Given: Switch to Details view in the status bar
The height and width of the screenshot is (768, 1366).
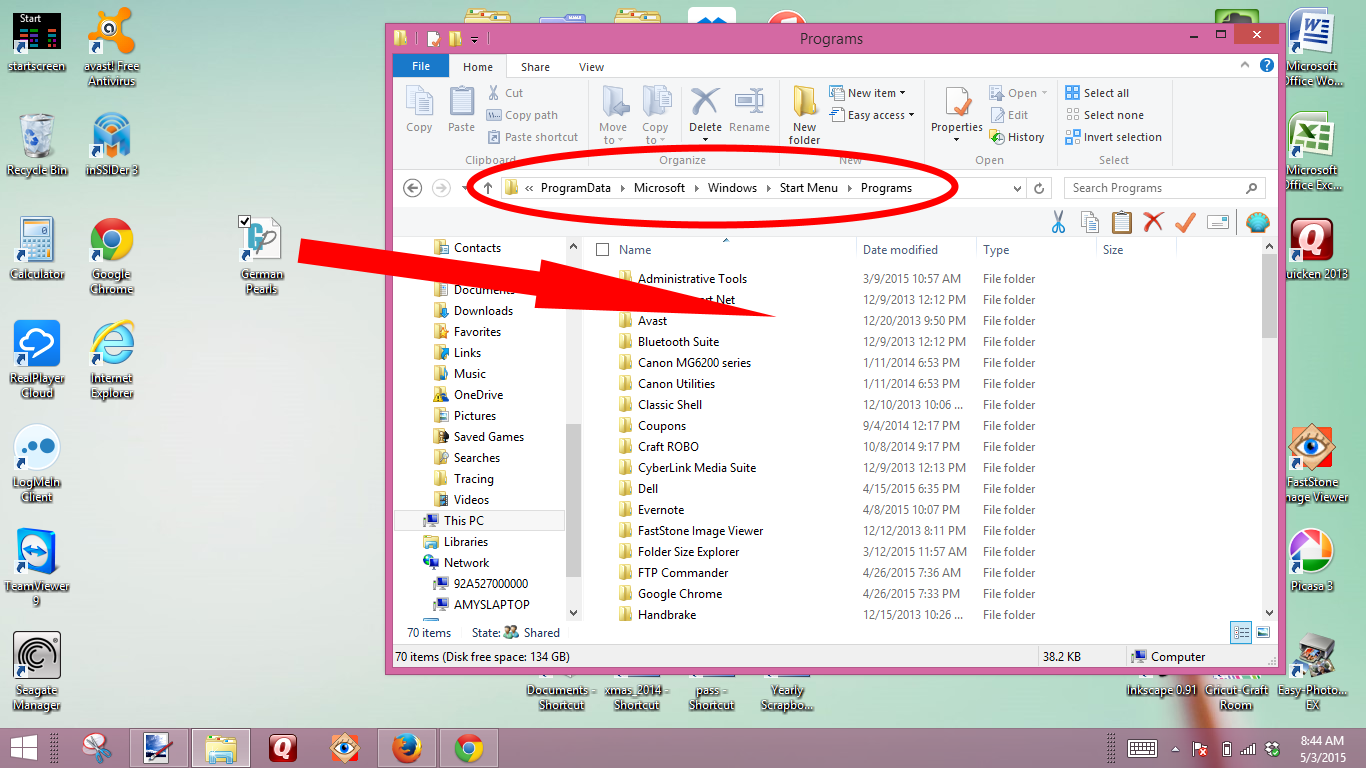Looking at the screenshot, I should click(1241, 632).
